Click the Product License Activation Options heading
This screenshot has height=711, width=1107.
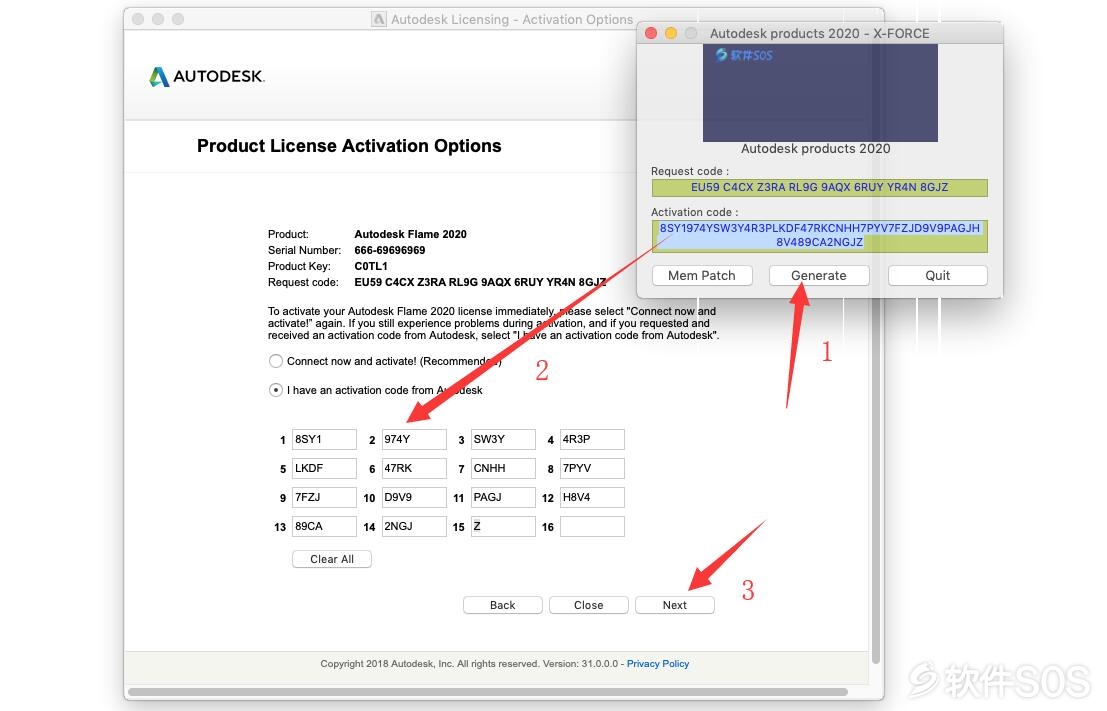point(349,145)
